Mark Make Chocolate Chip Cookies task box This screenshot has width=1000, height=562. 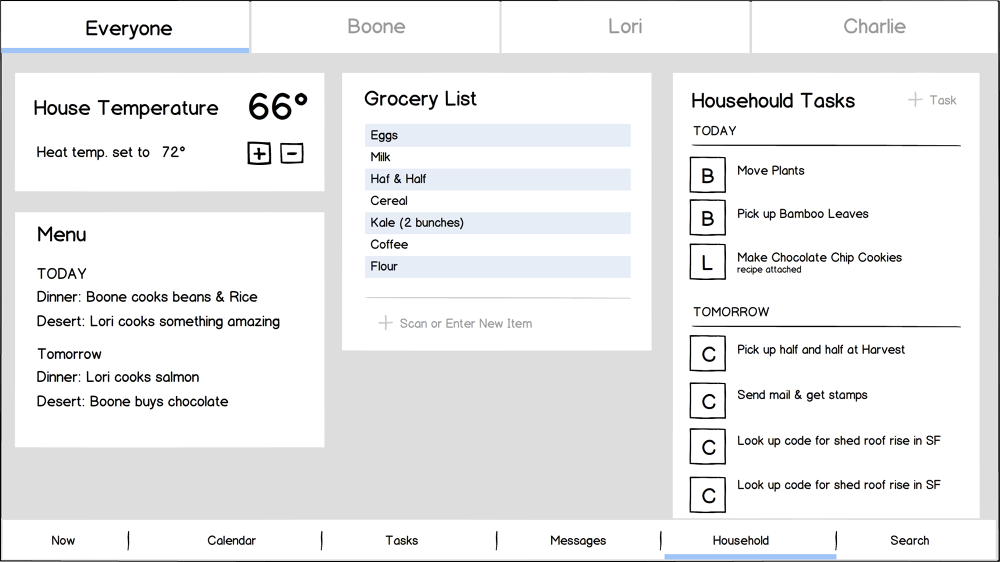pyautogui.click(x=708, y=262)
